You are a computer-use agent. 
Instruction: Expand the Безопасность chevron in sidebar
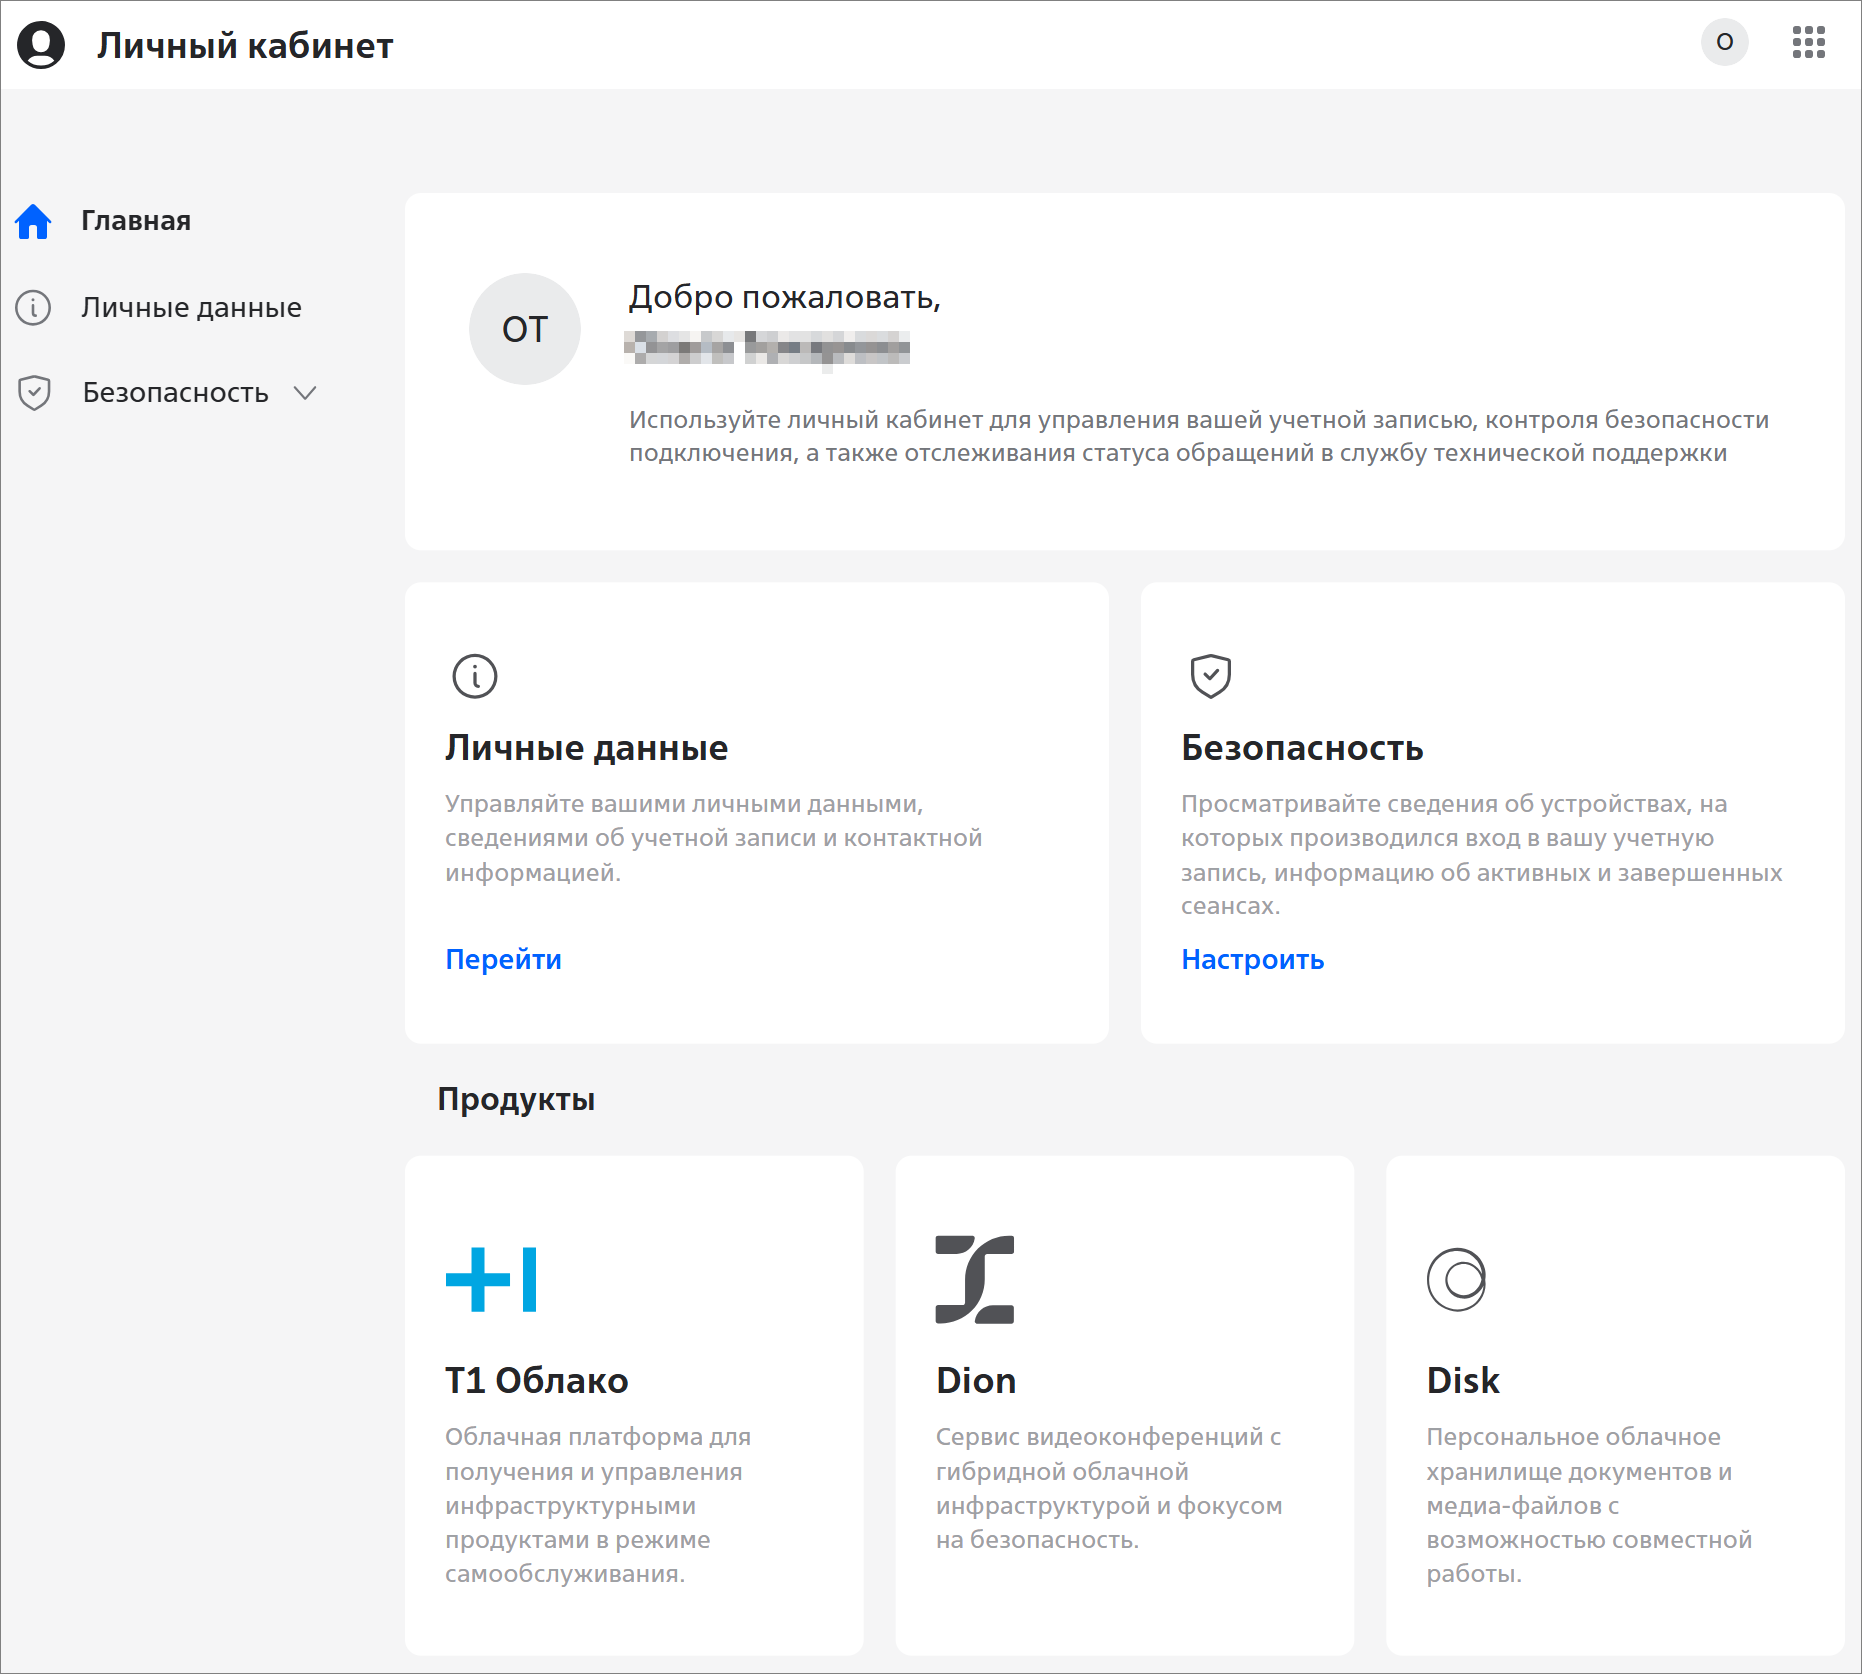click(305, 393)
